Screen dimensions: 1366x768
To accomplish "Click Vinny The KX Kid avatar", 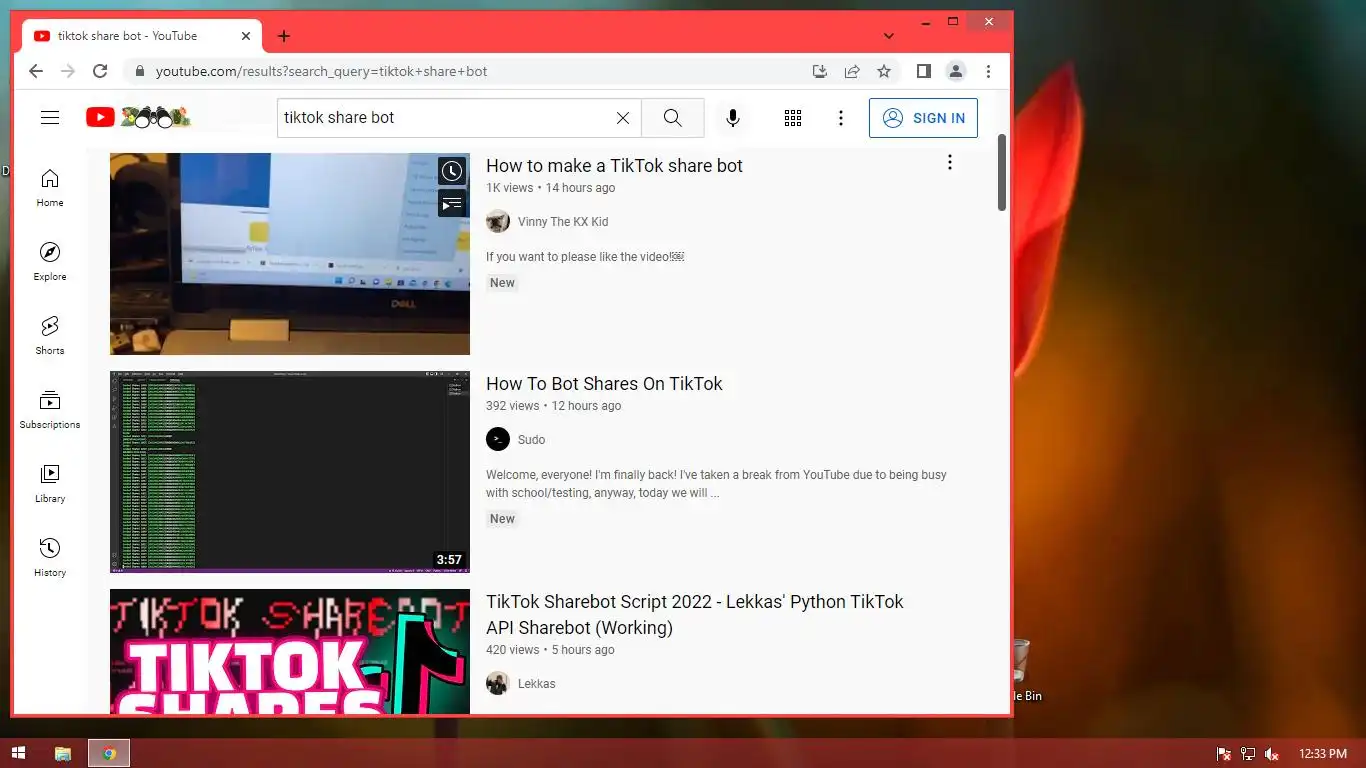I will 498,222.
